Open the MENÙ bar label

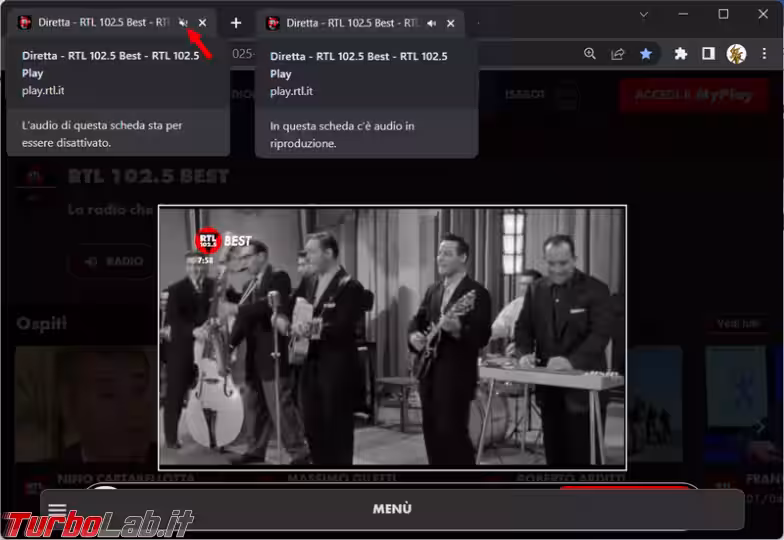point(392,509)
